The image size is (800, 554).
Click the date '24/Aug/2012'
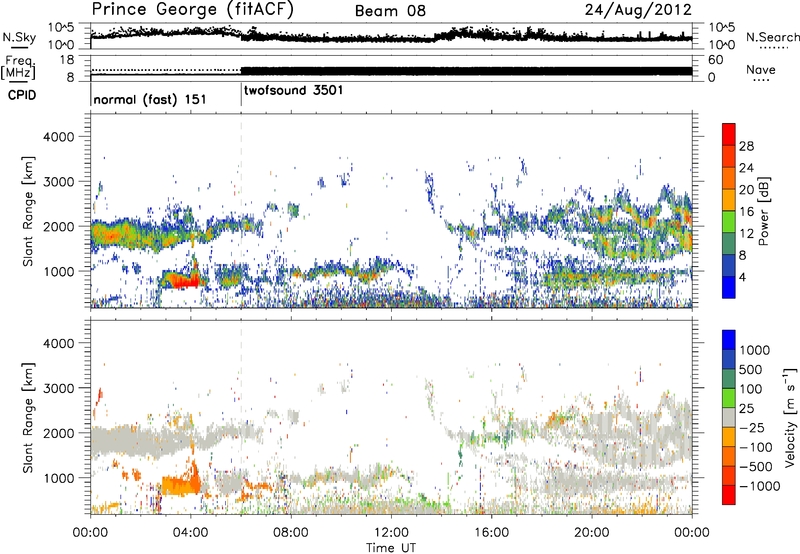[x=638, y=10]
